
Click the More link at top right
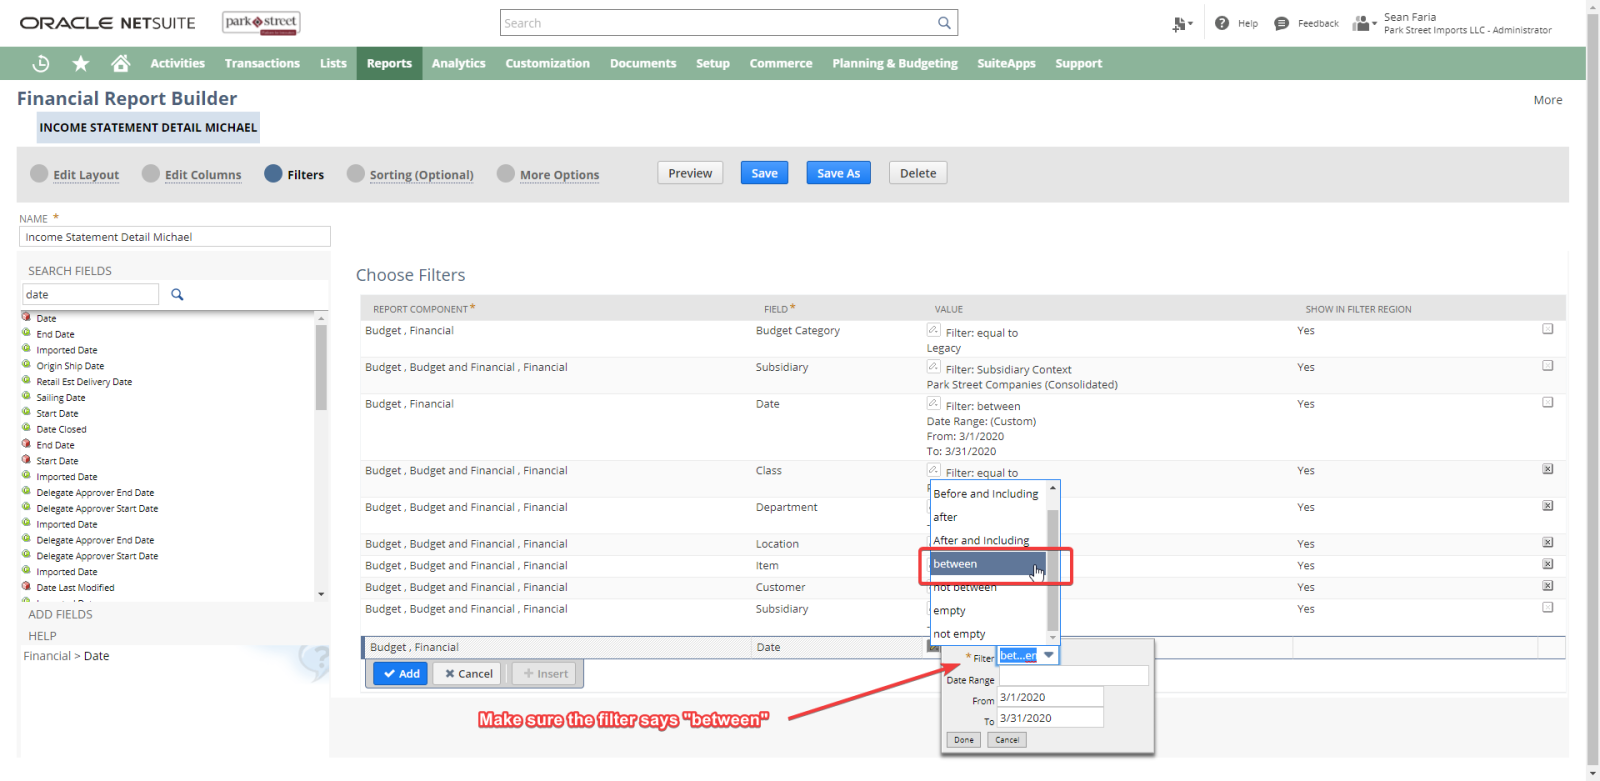[1548, 100]
